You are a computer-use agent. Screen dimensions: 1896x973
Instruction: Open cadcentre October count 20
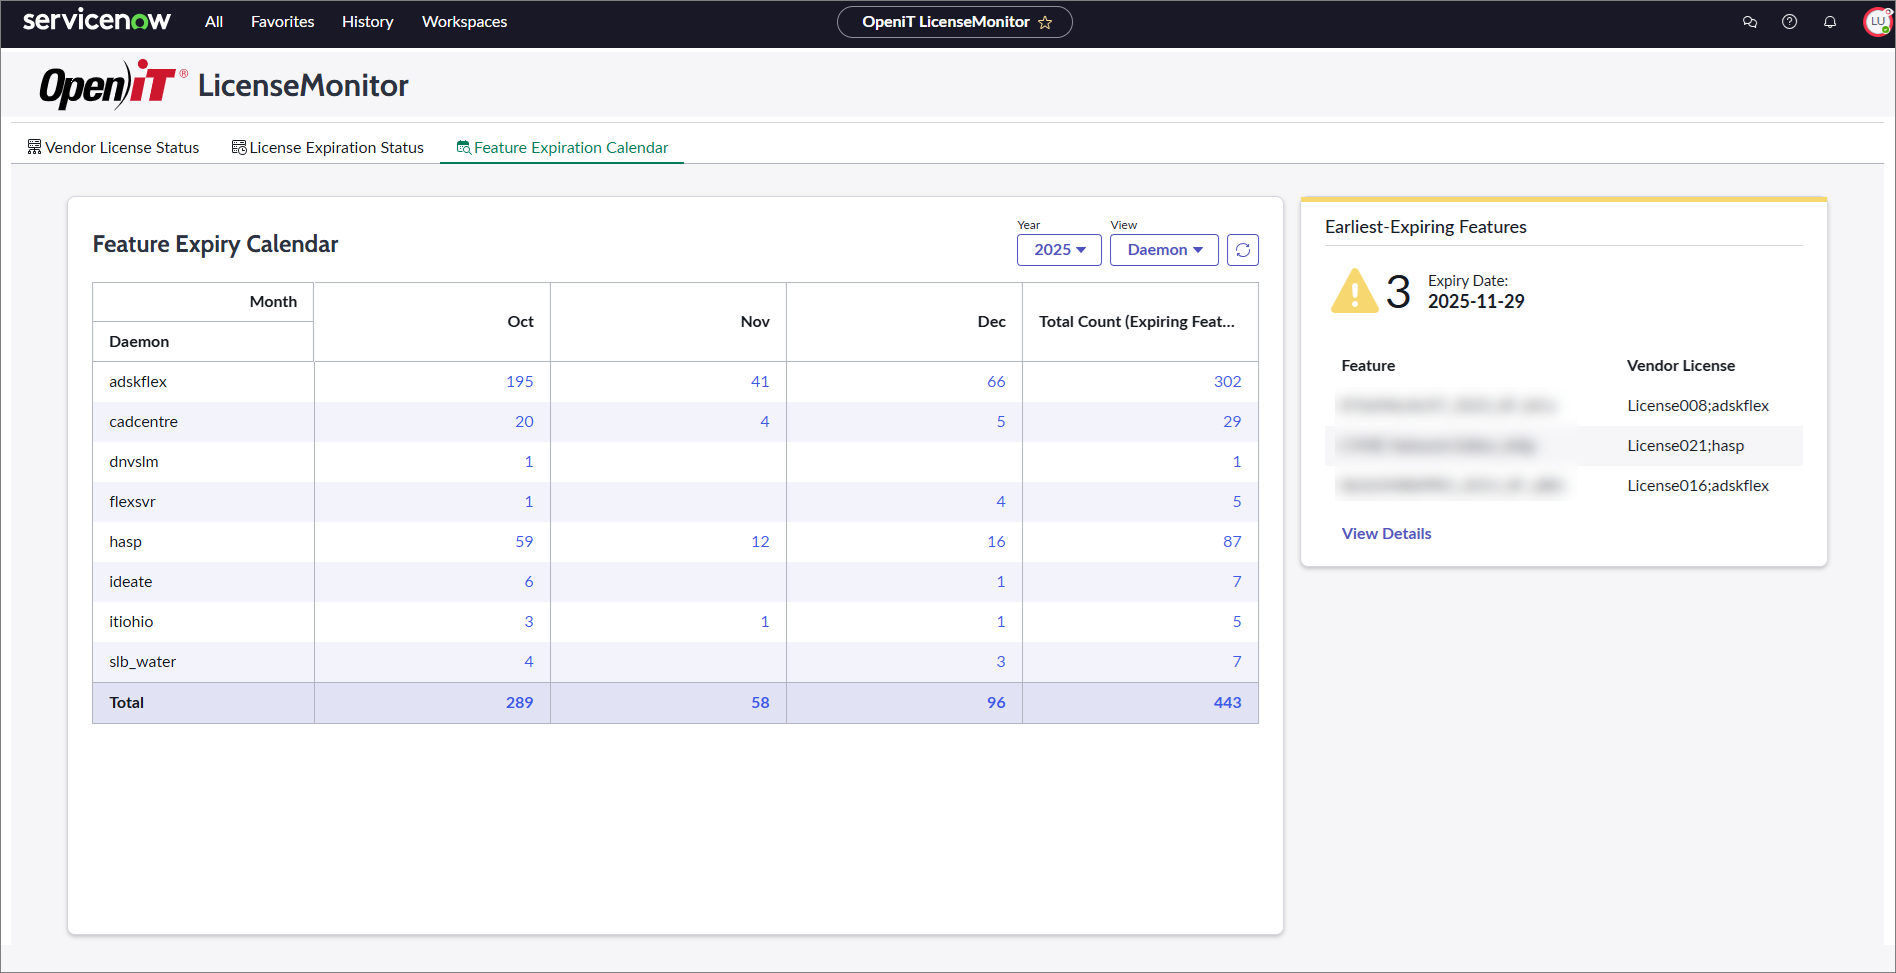(x=524, y=422)
